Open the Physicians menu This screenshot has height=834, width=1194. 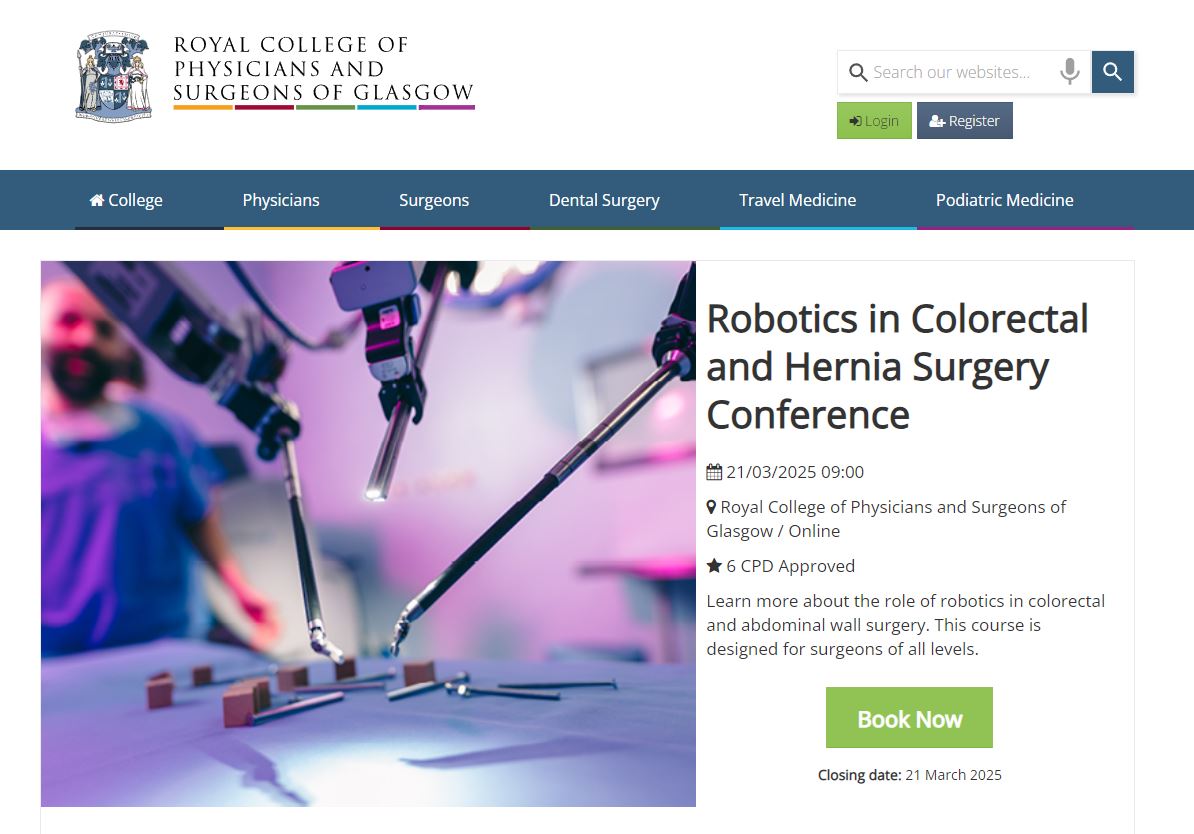point(281,200)
